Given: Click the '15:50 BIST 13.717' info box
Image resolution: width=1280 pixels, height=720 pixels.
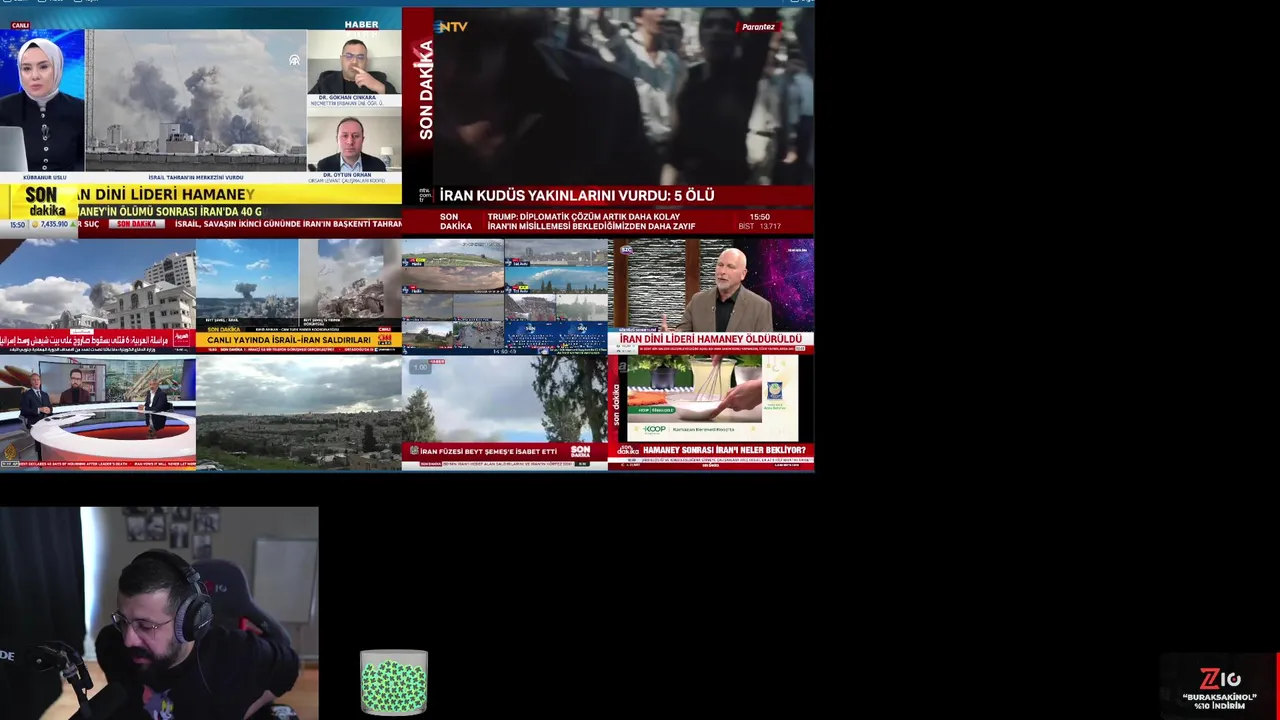Looking at the screenshot, I should pos(760,221).
